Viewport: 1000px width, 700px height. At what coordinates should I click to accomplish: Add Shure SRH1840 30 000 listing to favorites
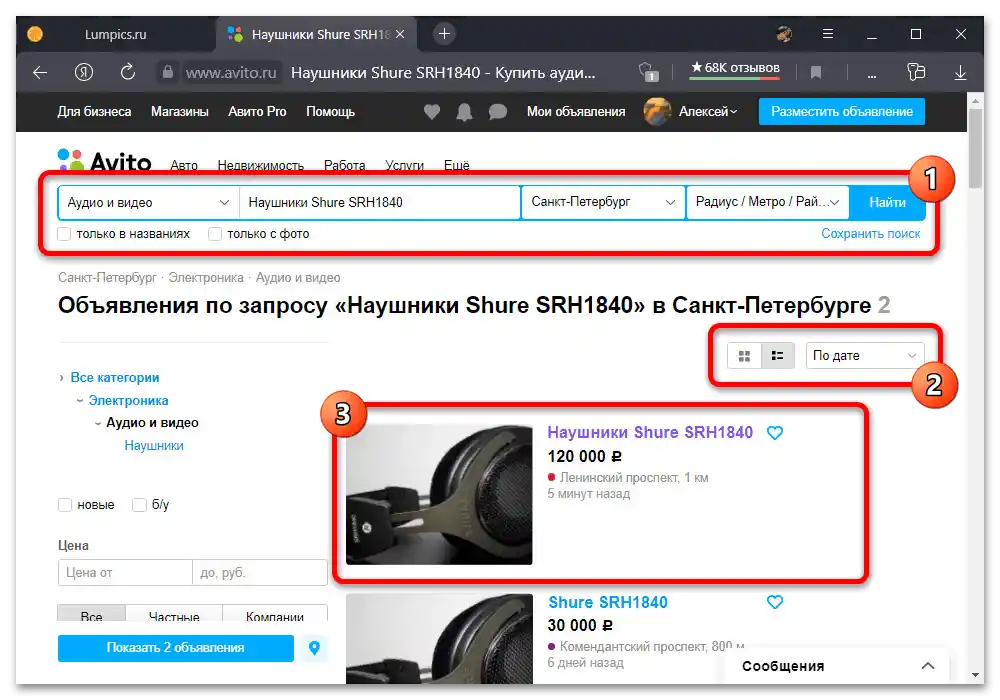[774, 602]
